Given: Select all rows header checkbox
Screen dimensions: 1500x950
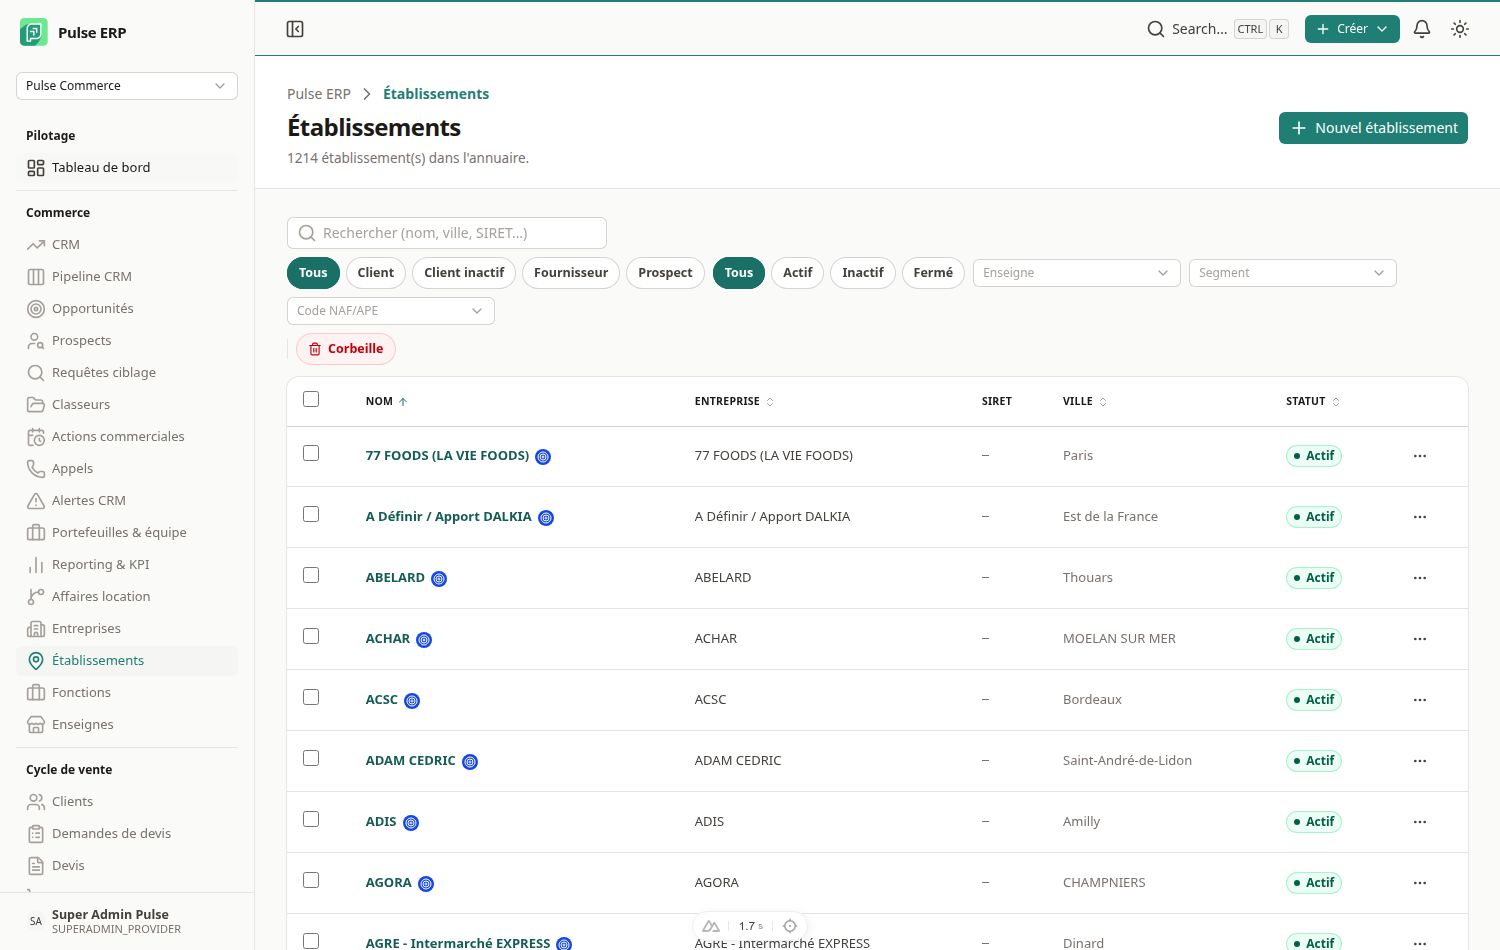Looking at the screenshot, I should (x=311, y=399).
